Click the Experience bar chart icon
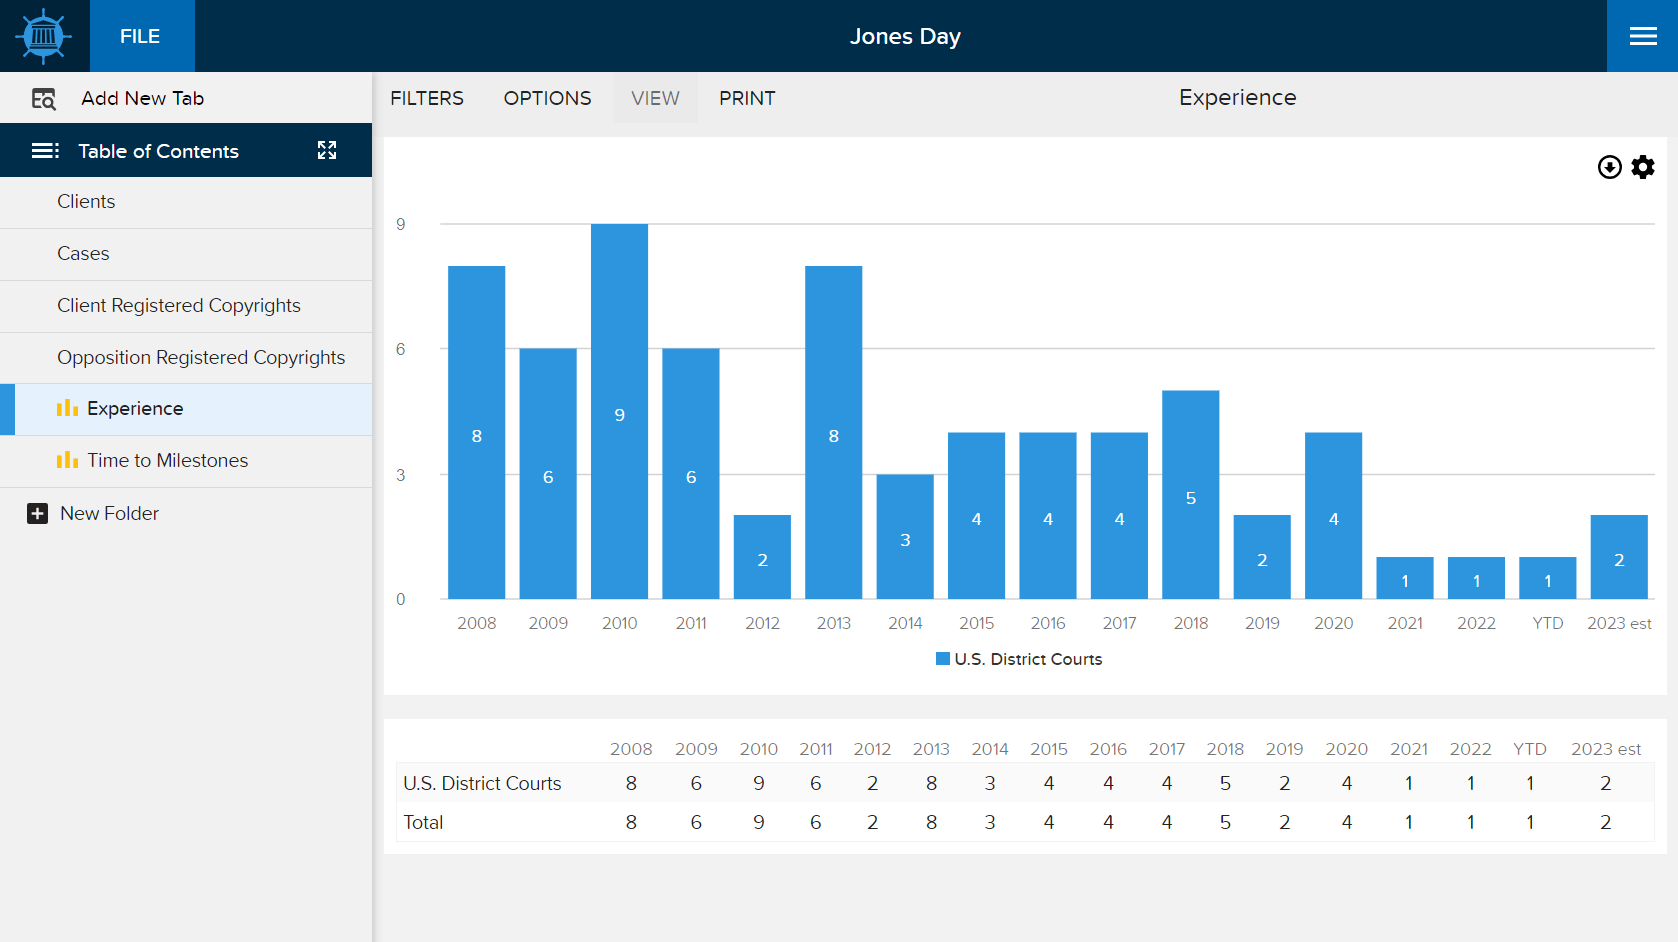The height and width of the screenshot is (942, 1678). point(67,408)
